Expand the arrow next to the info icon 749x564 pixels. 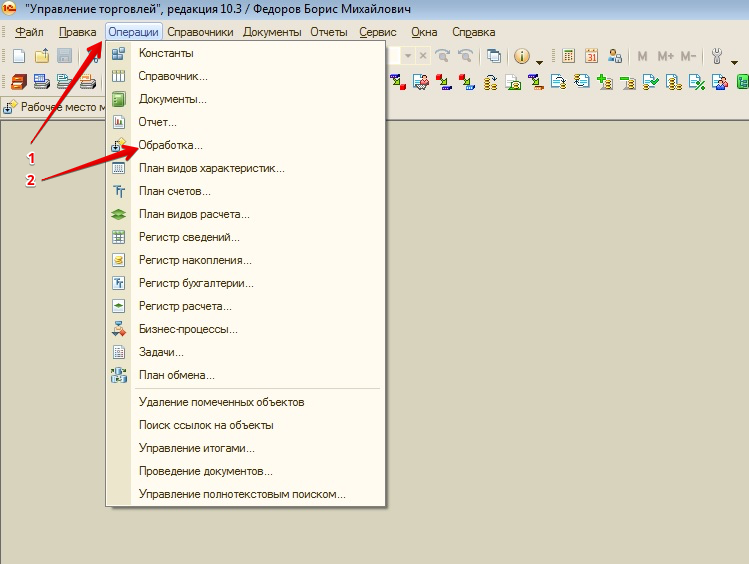(539, 60)
